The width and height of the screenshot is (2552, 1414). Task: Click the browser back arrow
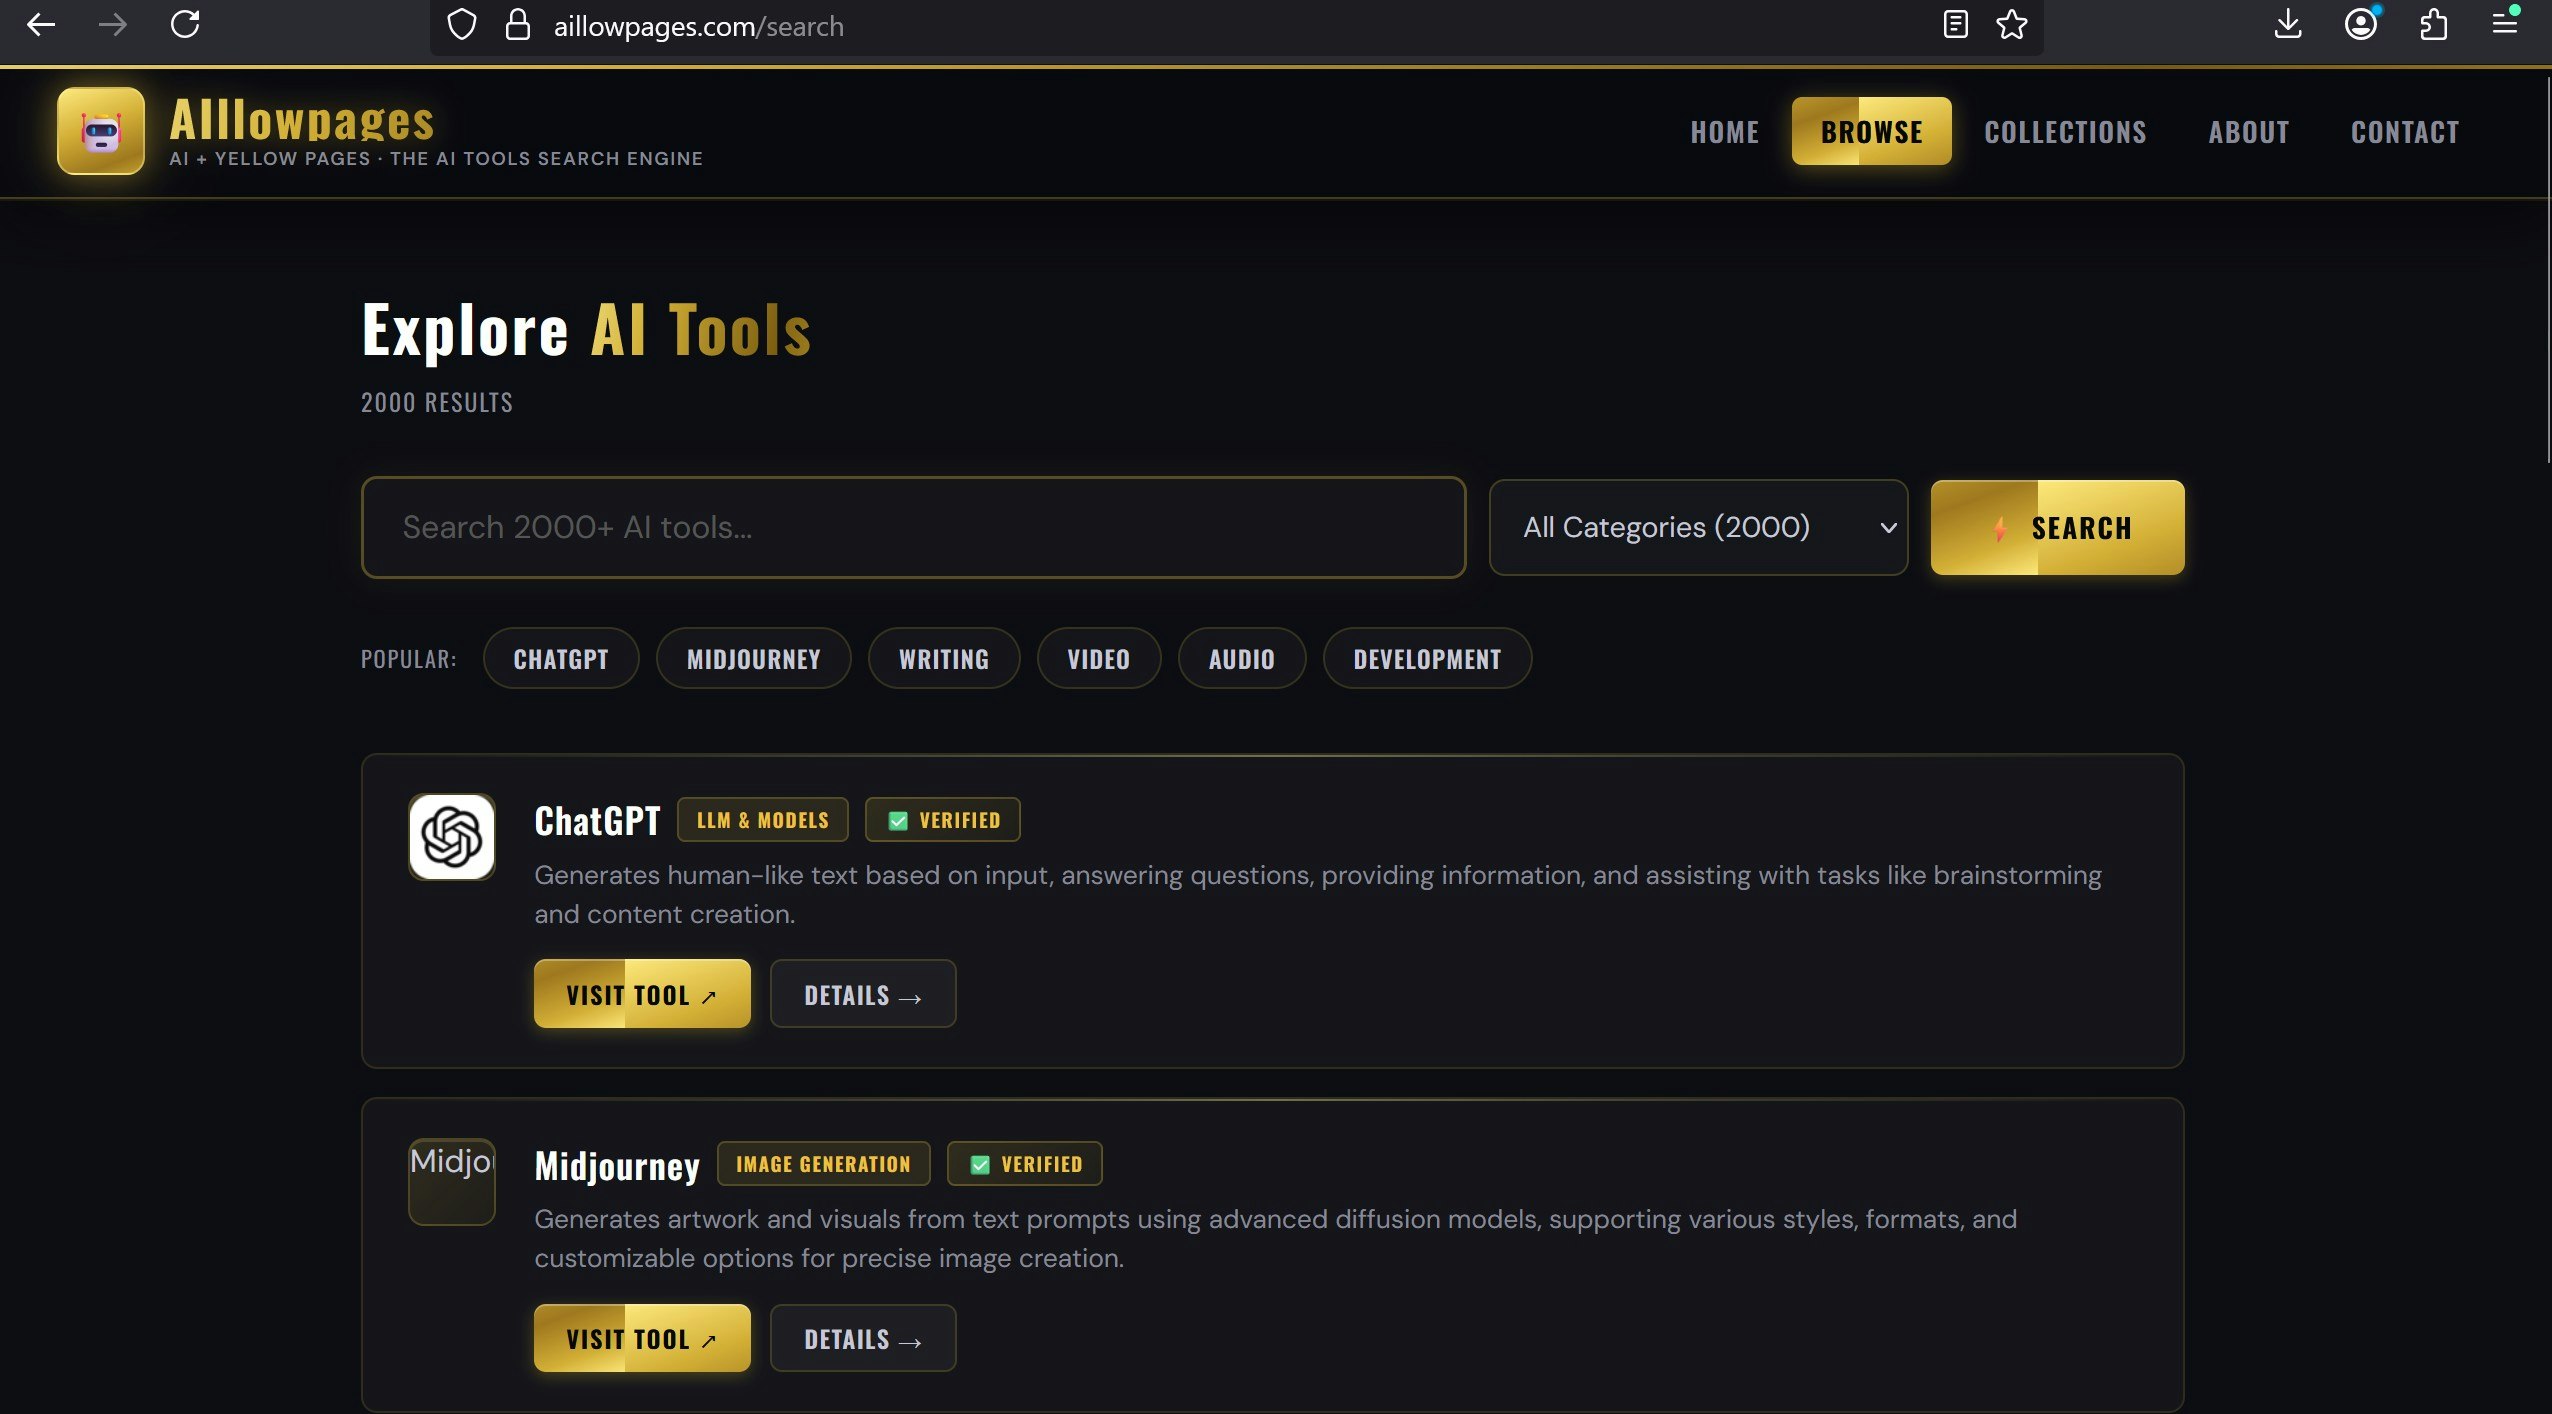click(41, 25)
